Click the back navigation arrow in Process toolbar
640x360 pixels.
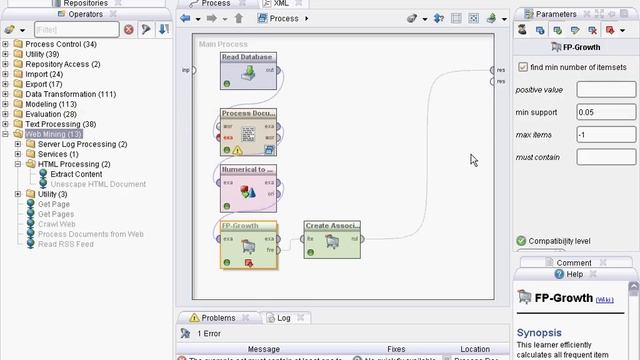pos(185,18)
